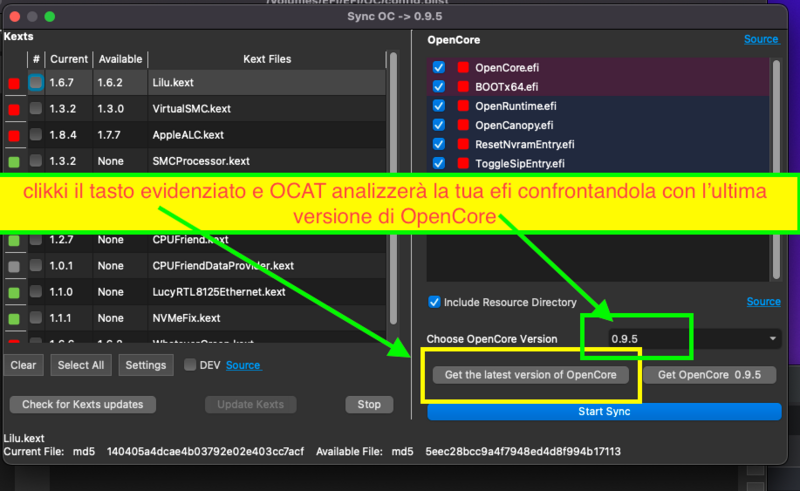Click green status indicator of SMCProcessor.kext

point(14,162)
